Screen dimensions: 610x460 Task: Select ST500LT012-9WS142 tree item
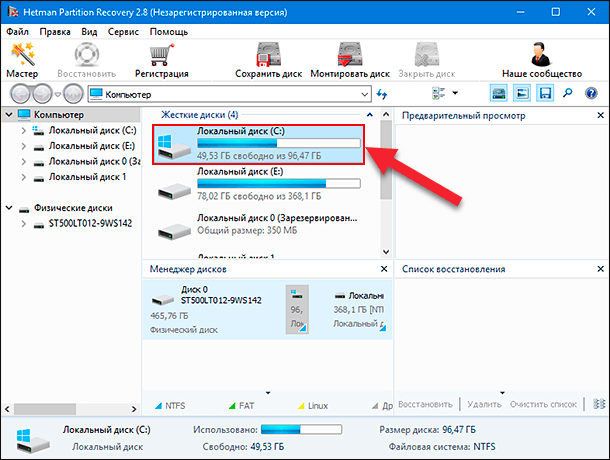[90, 223]
